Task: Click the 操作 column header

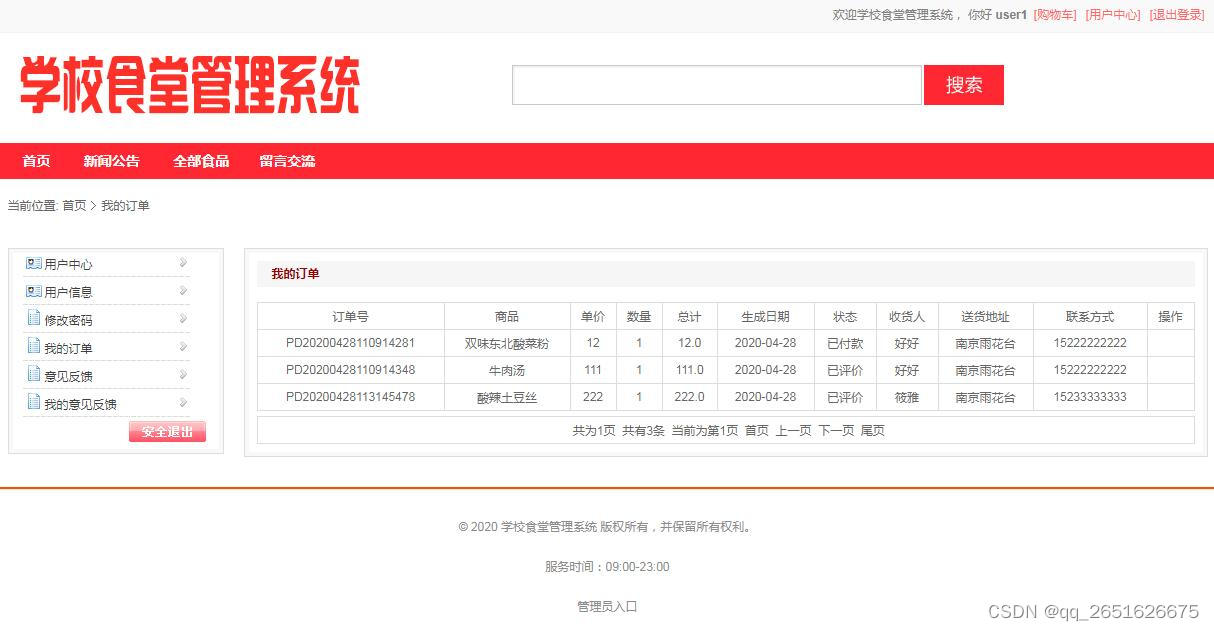Action: pos(1170,316)
